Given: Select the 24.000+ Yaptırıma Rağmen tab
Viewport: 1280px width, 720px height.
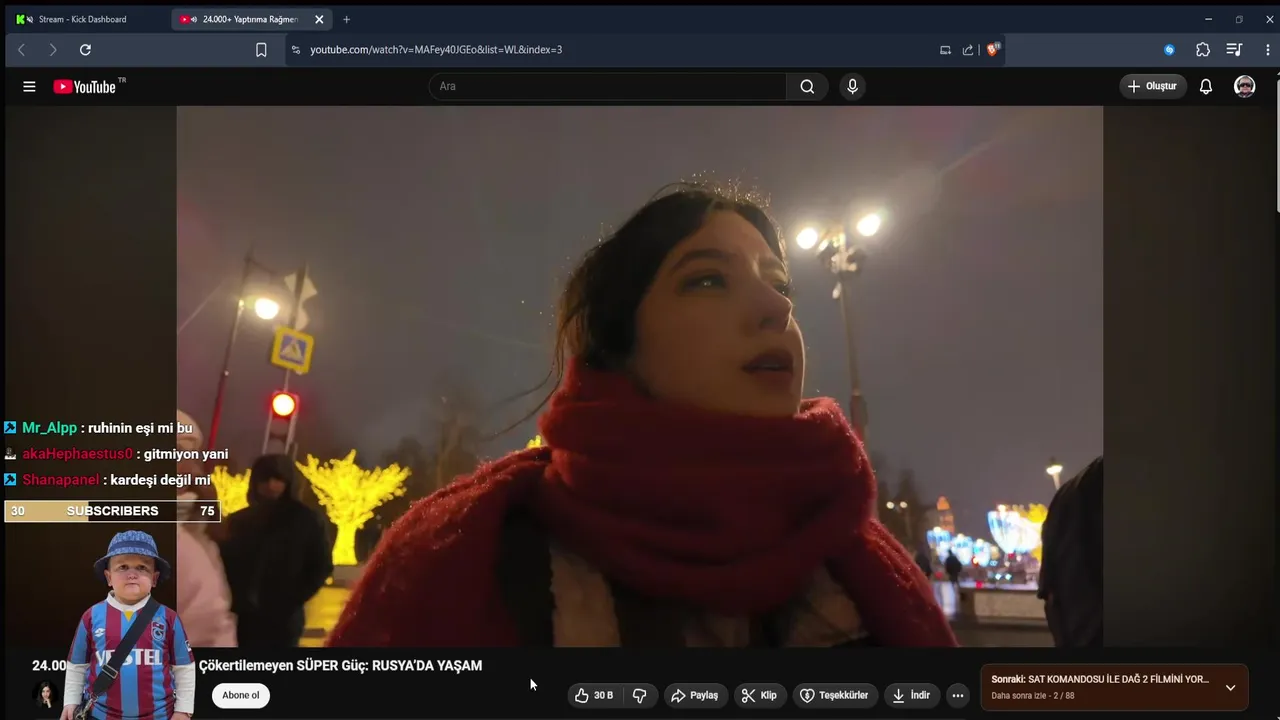Looking at the screenshot, I should [x=250, y=19].
